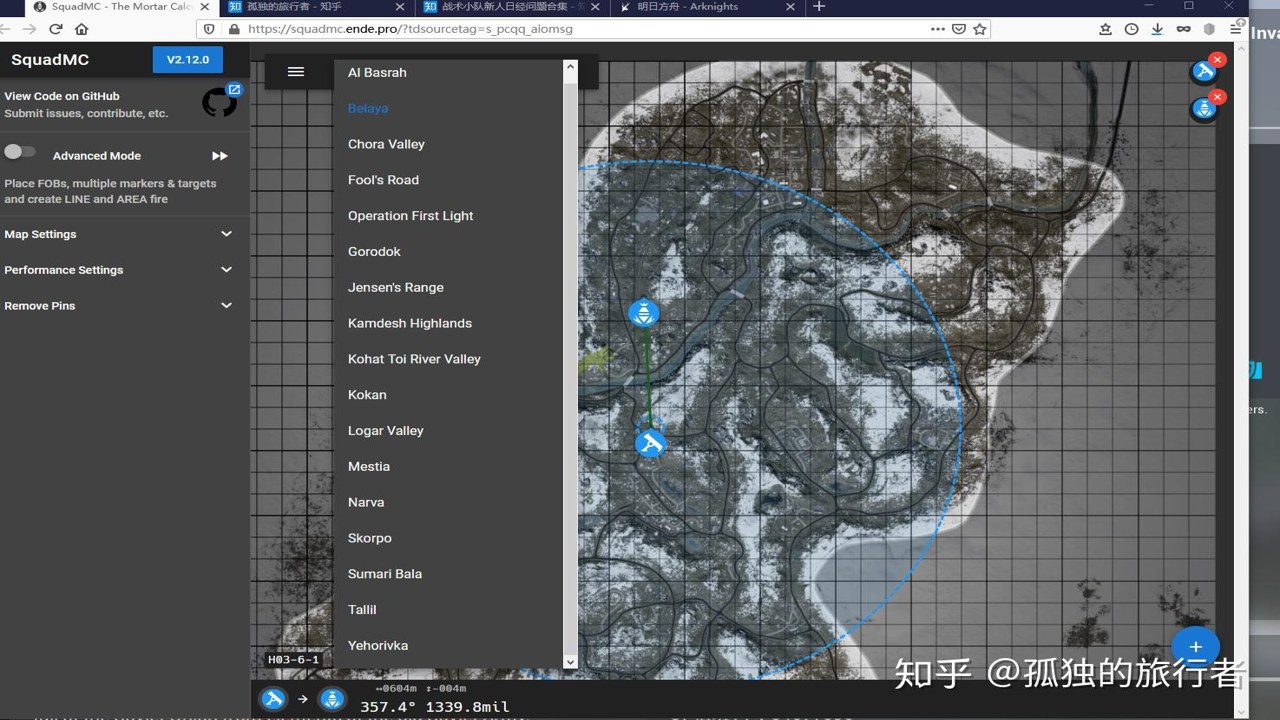1280x720 pixels.
Task: Click the V2.12.0 version button
Action: click(x=188, y=60)
